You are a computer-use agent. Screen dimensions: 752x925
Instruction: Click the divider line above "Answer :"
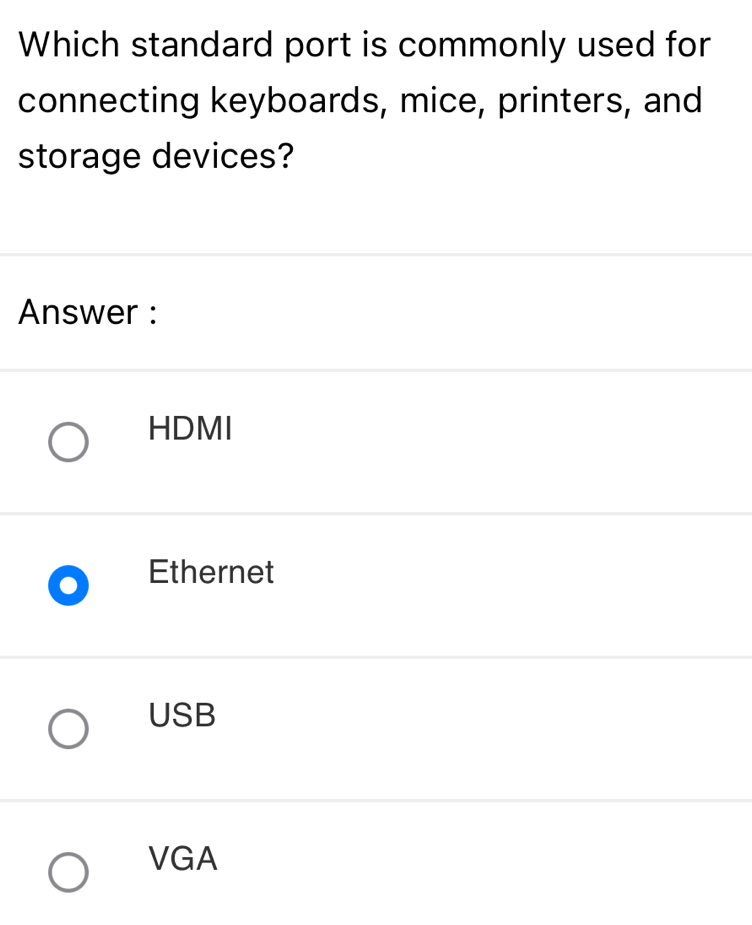click(376, 255)
